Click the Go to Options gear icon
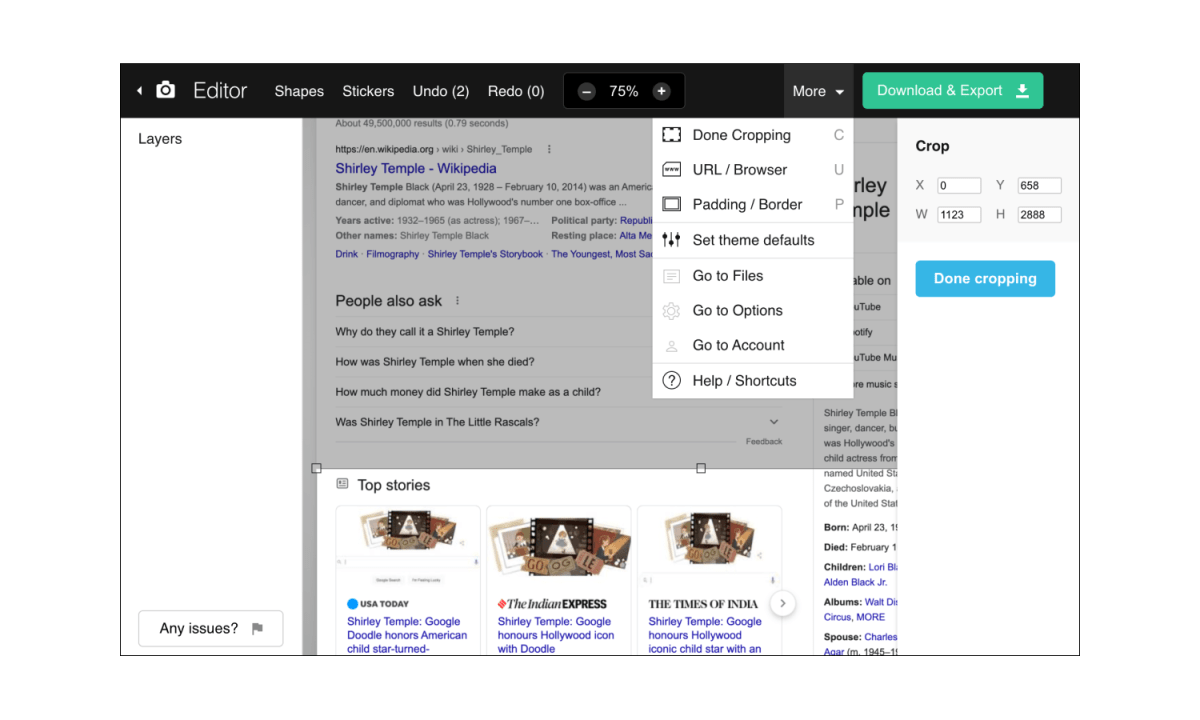 tap(672, 311)
